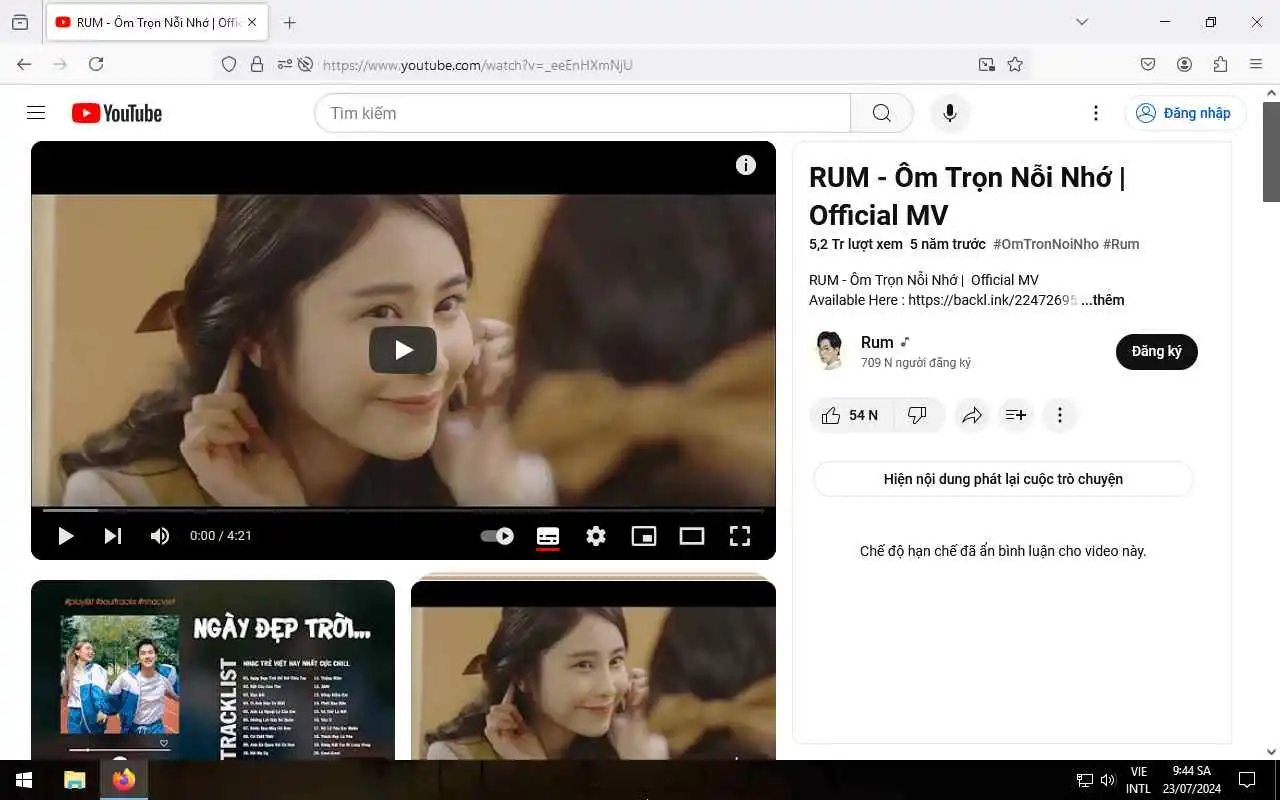Go back in browser
Screen dimensions: 1280x800
coord(24,64)
